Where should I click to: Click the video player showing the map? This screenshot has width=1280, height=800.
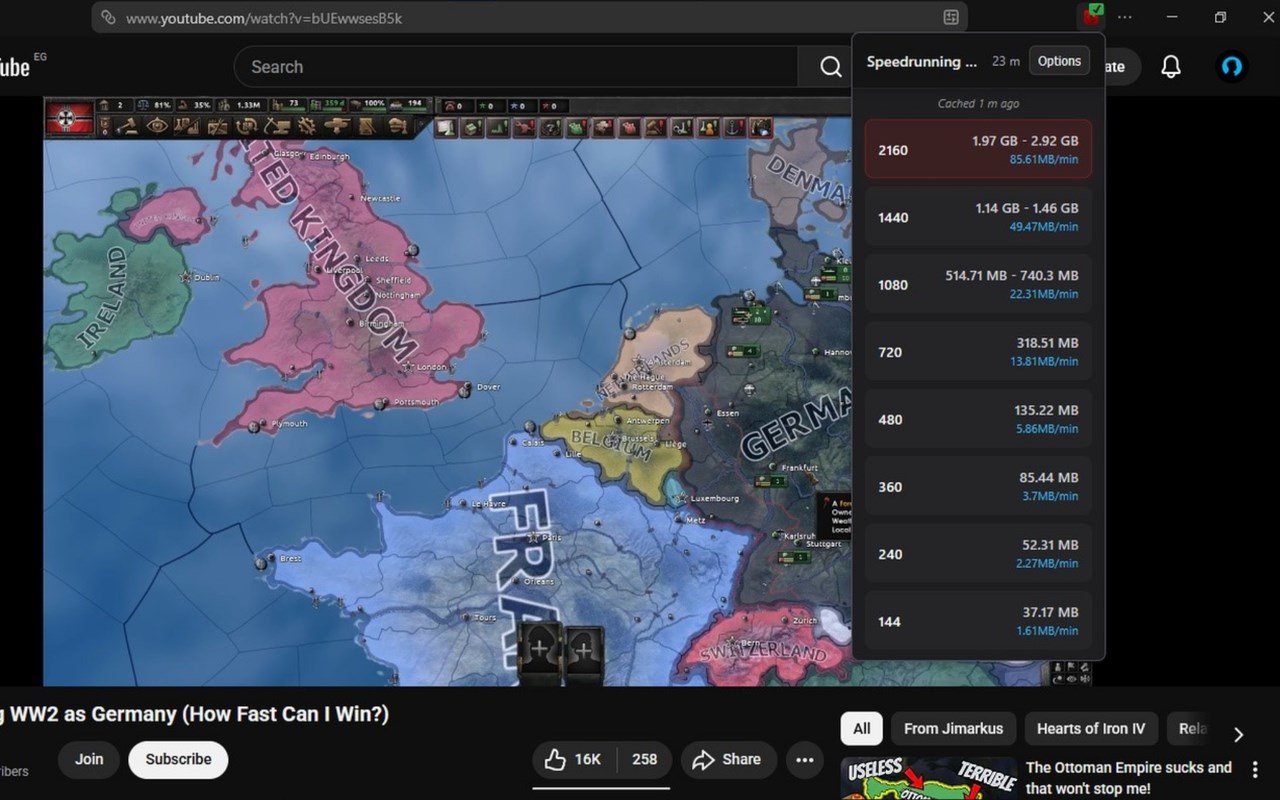tap(447, 391)
